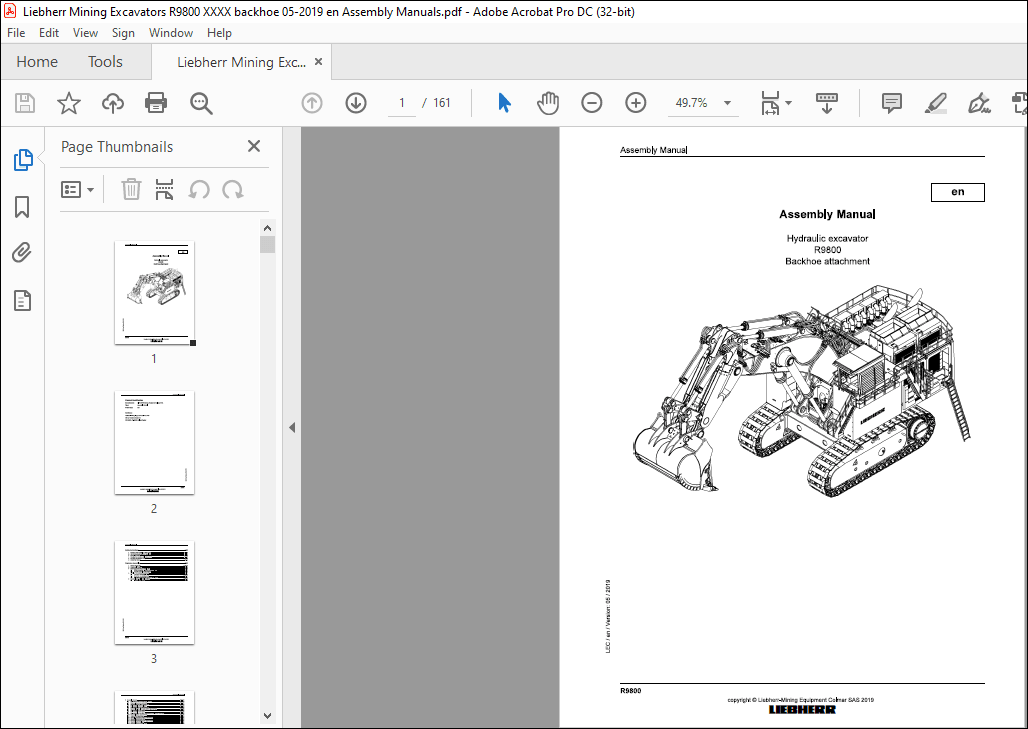Add the document to favorites with the star
Screen dimensions: 1028x729
(67, 102)
